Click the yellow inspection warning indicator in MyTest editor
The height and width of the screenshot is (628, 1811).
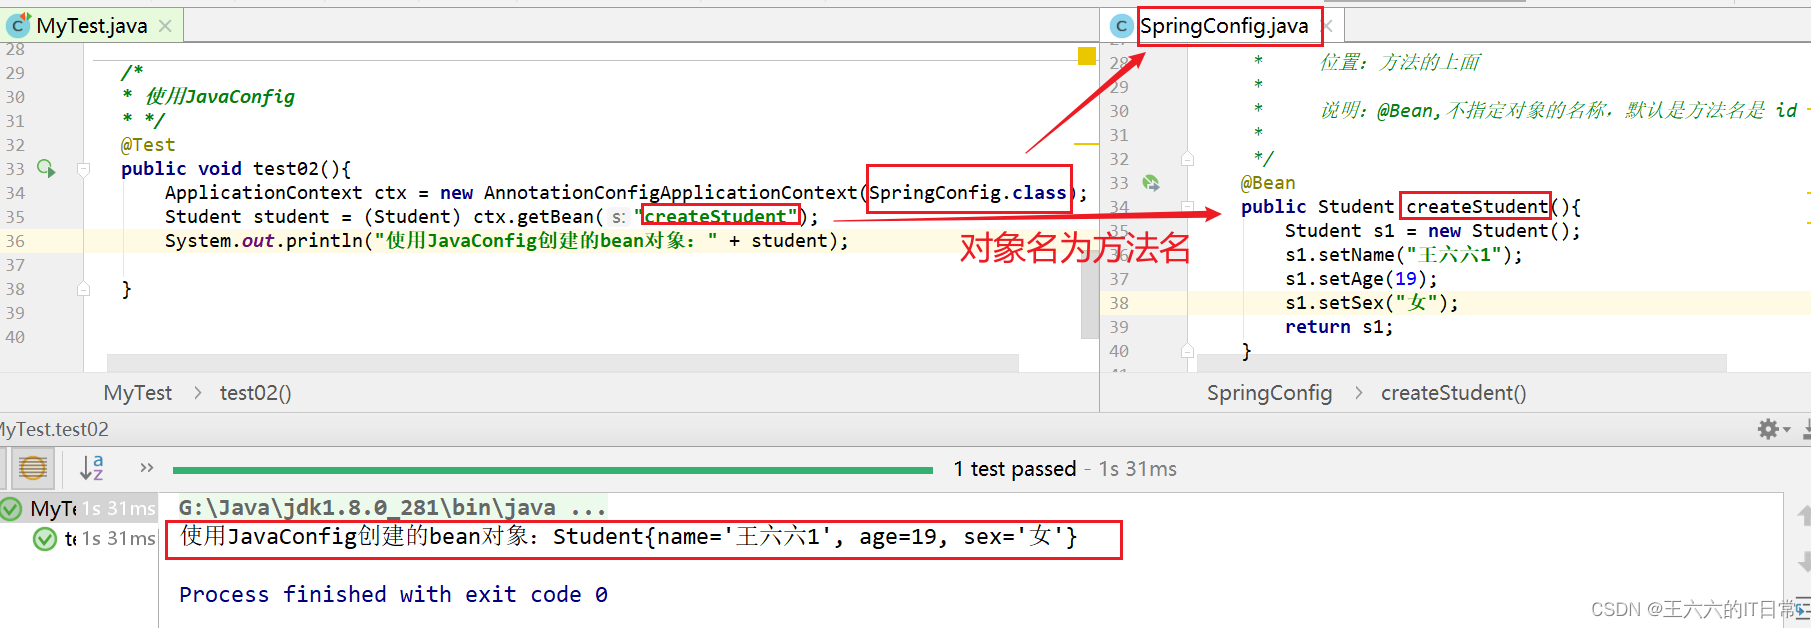coord(1087,56)
